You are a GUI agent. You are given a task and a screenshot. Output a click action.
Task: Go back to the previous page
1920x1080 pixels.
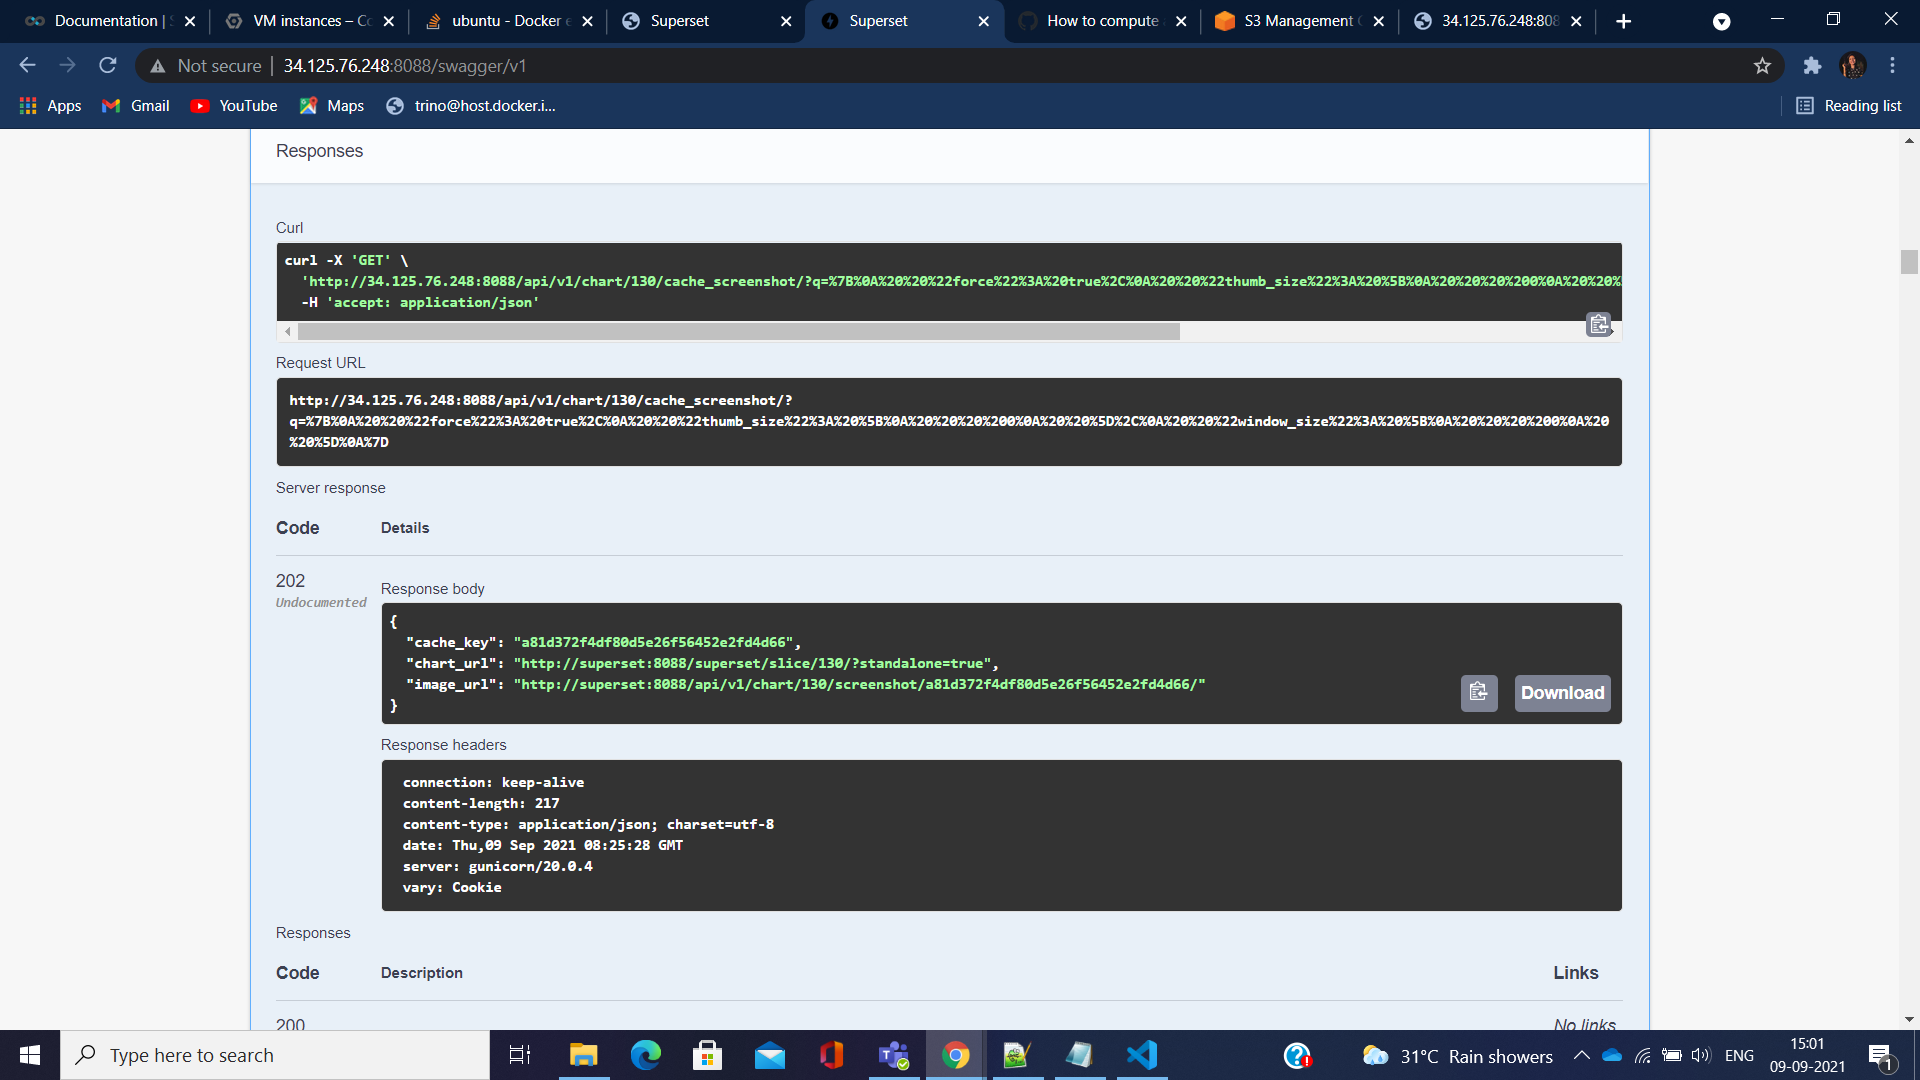click(x=27, y=66)
